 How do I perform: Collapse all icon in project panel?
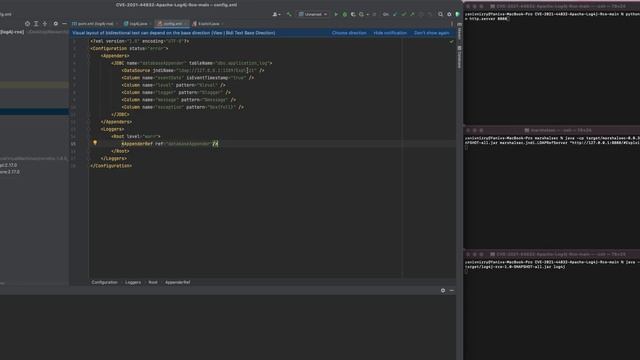(x=45, y=24)
